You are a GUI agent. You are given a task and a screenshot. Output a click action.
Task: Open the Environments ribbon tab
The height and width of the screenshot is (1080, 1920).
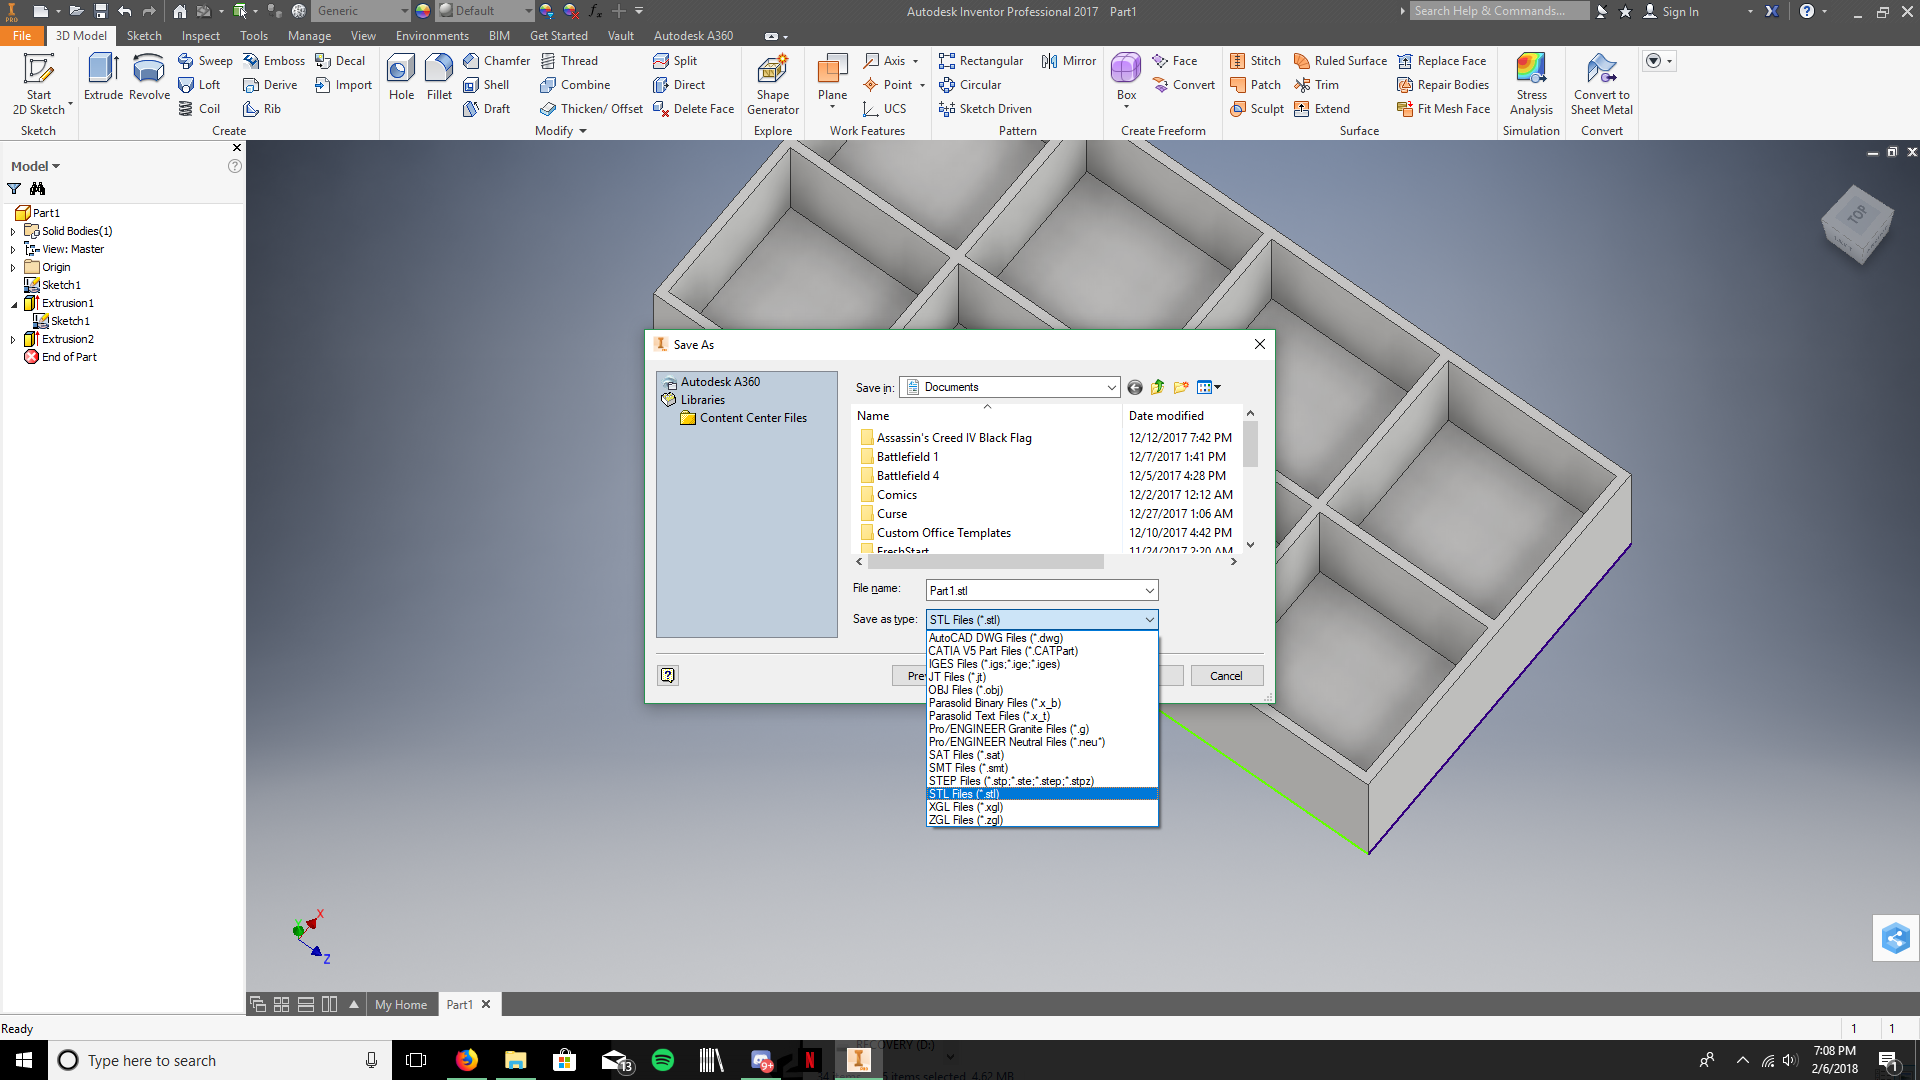432,36
